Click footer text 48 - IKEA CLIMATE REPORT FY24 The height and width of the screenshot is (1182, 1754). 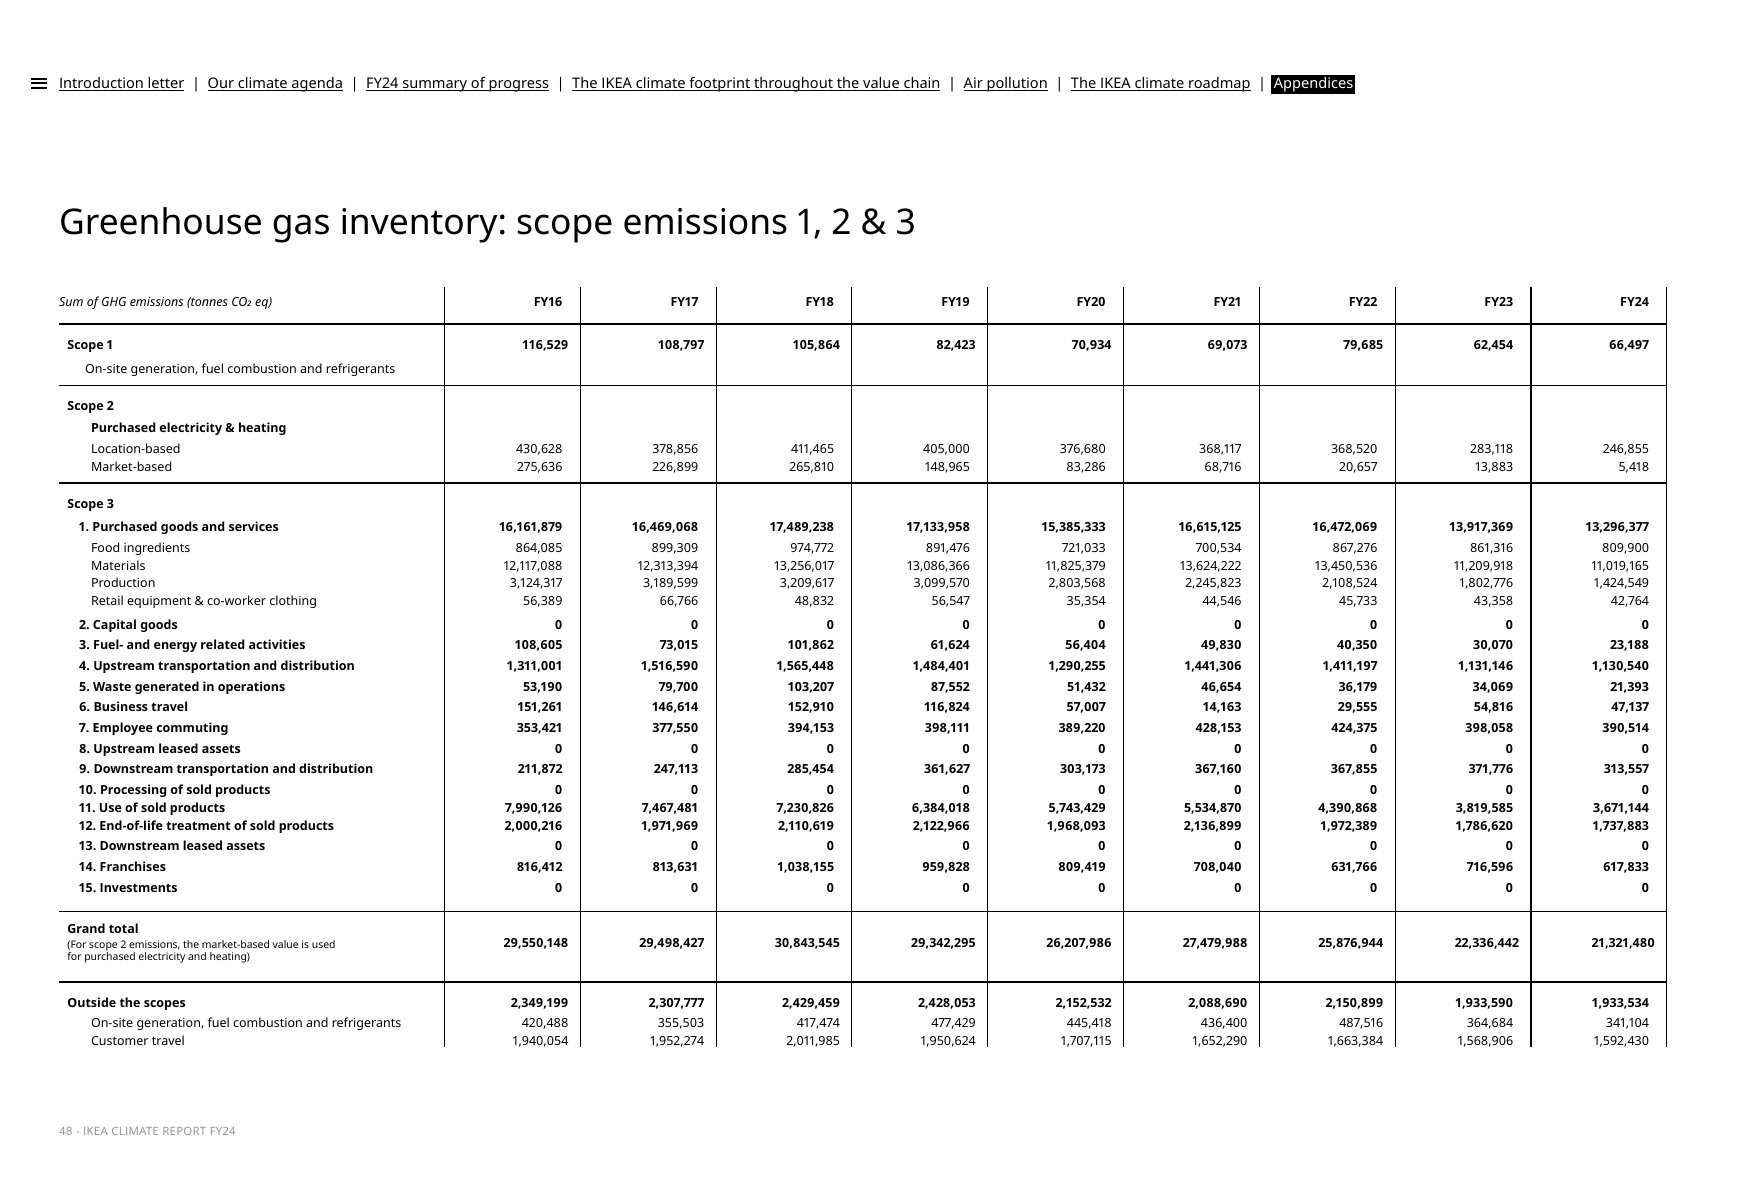click(x=147, y=1131)
